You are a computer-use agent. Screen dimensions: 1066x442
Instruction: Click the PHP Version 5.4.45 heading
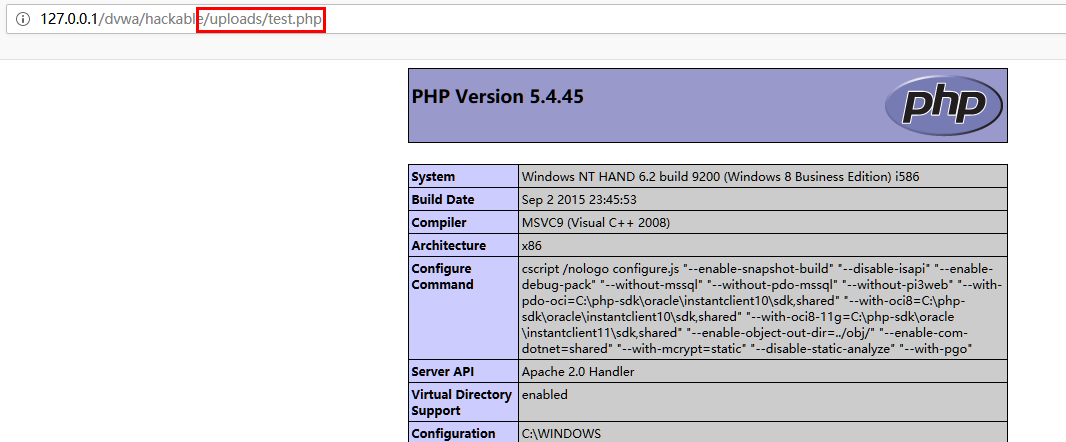[x=497, y=97]
